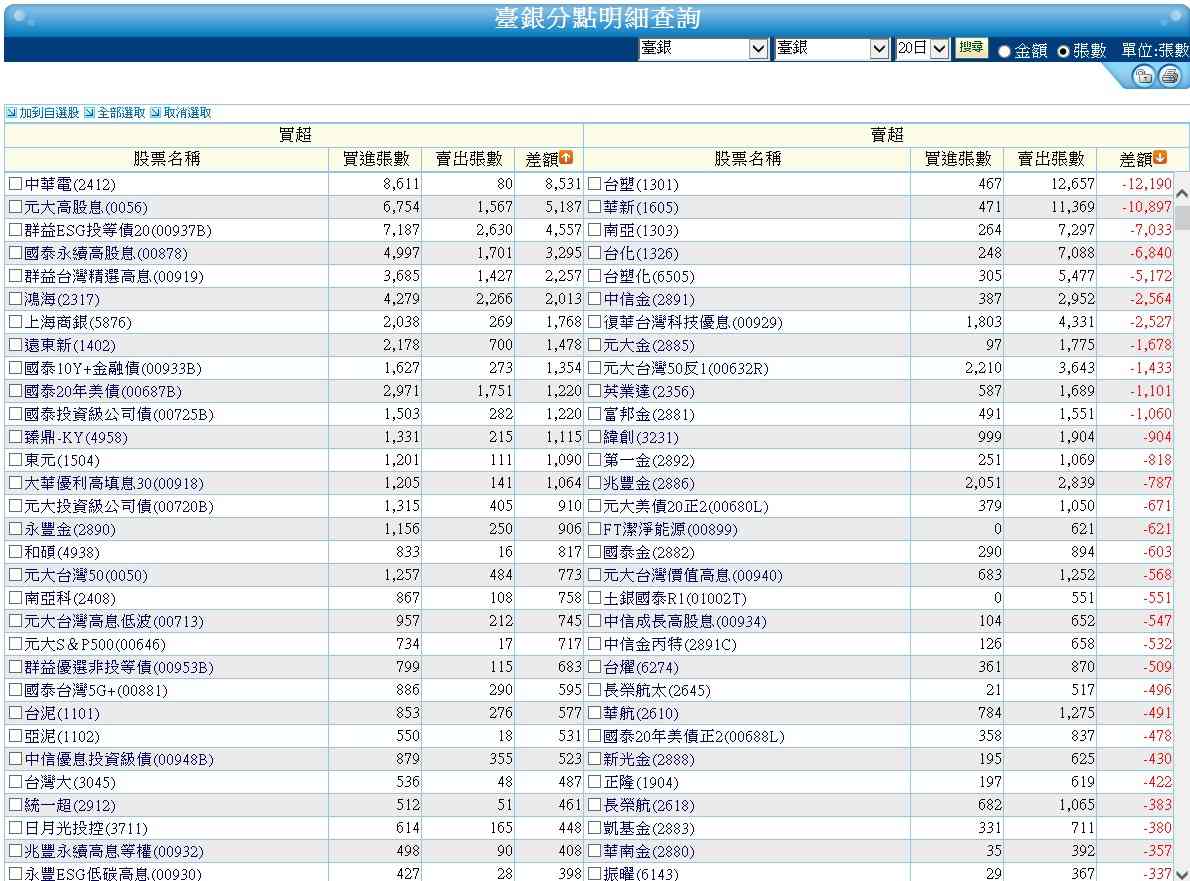This screenshot has width=1190, height=881.
Task: Click 買進張數 column header in 買超
Action: (376, 159)
